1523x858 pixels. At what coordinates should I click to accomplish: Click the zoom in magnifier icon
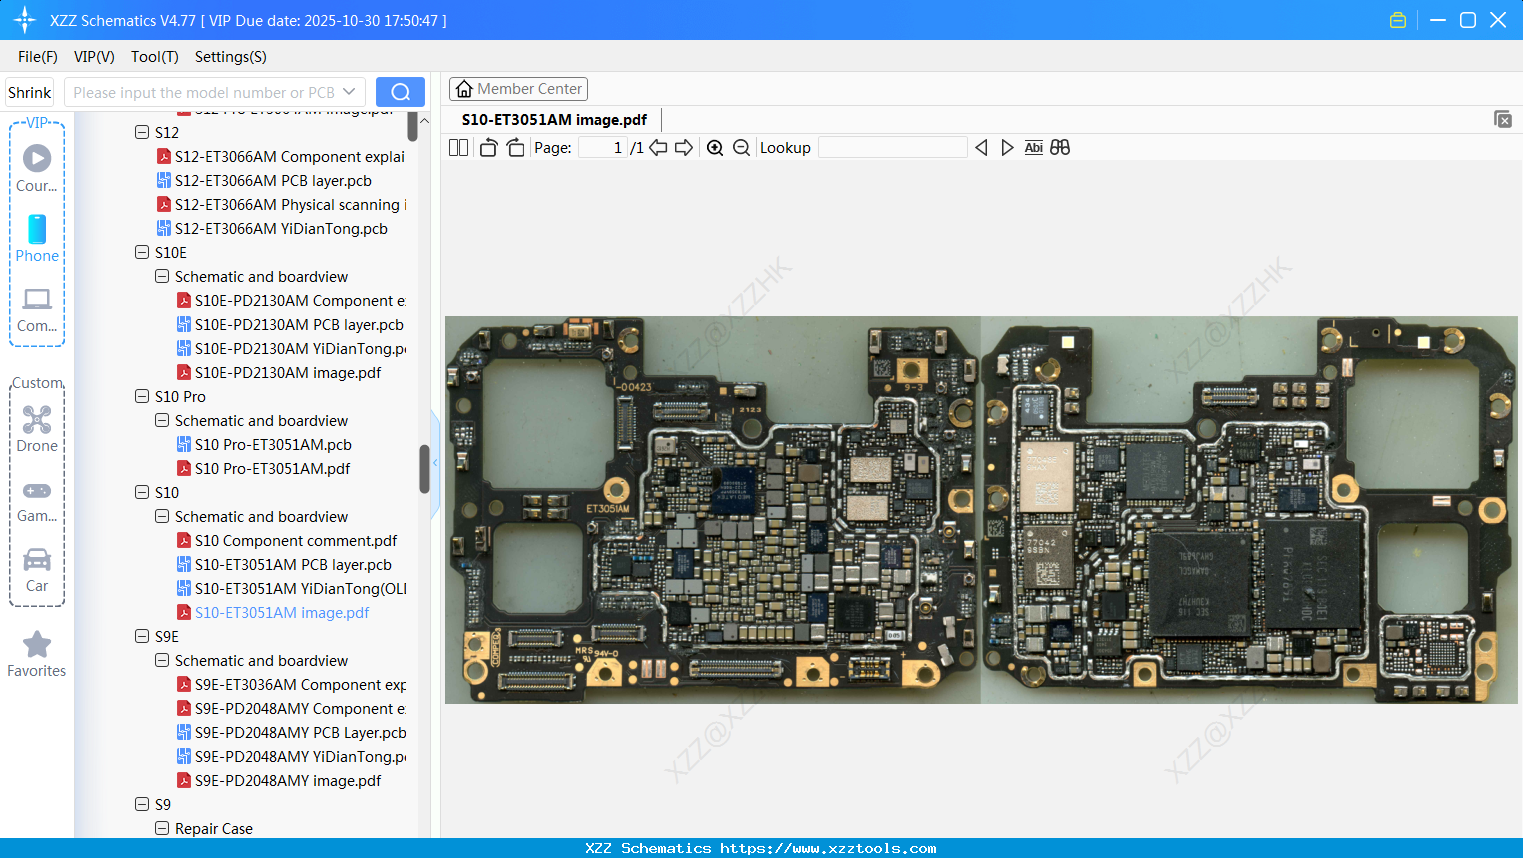pos(715,148)
